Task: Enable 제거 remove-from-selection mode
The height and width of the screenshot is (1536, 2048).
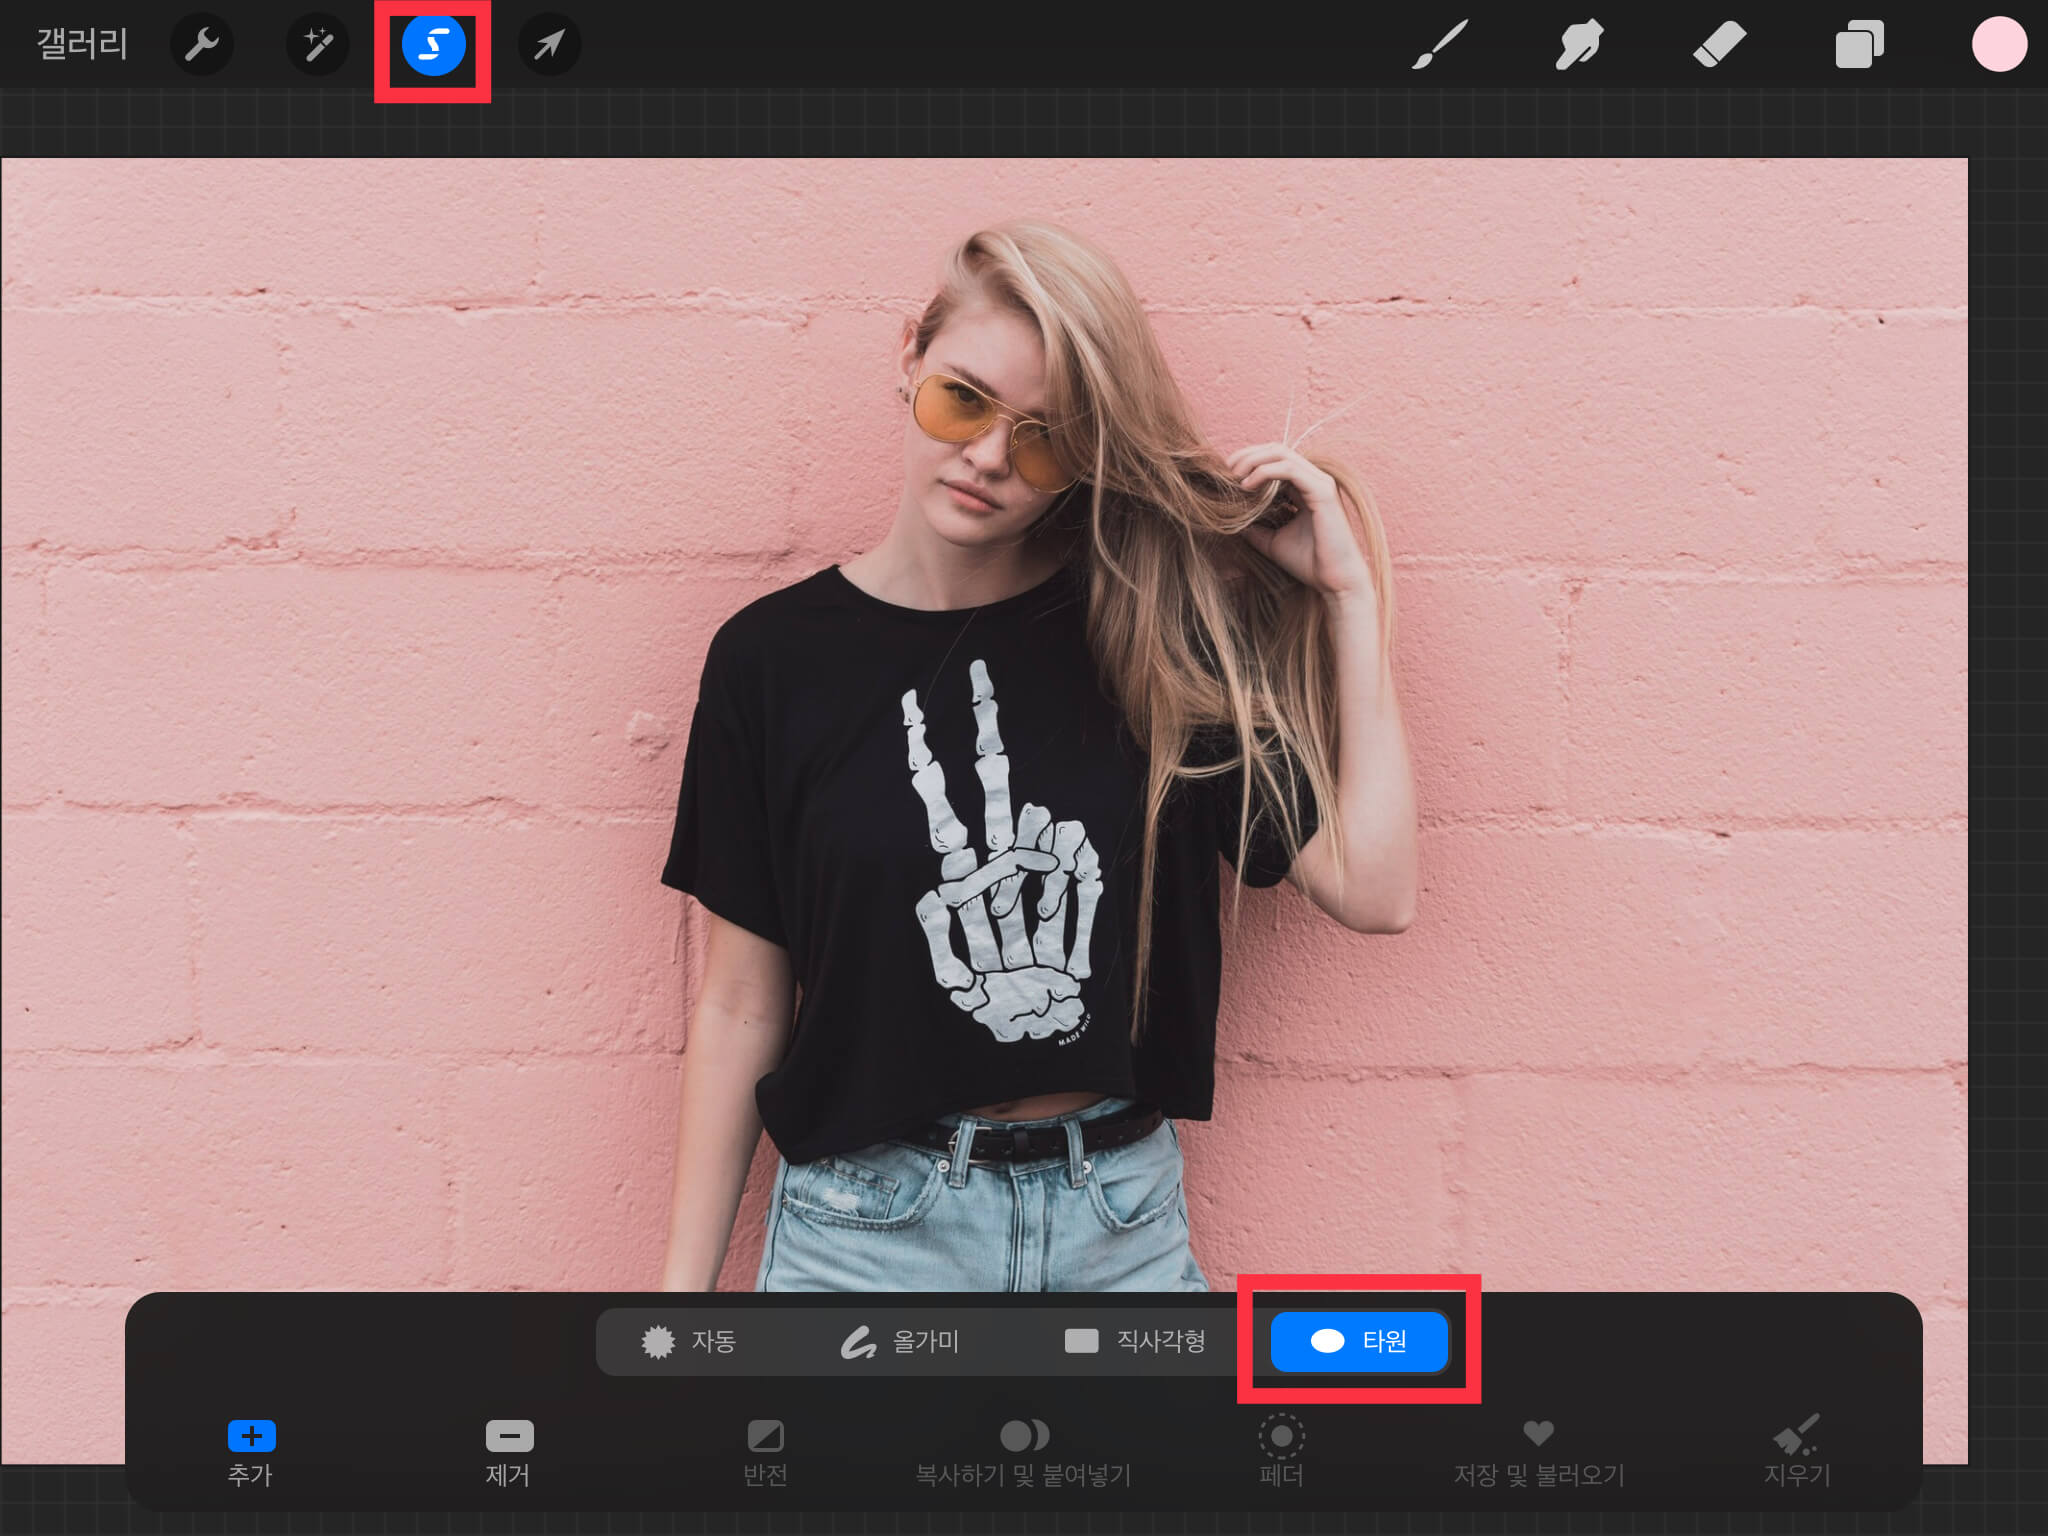Action: [509, 1452]
